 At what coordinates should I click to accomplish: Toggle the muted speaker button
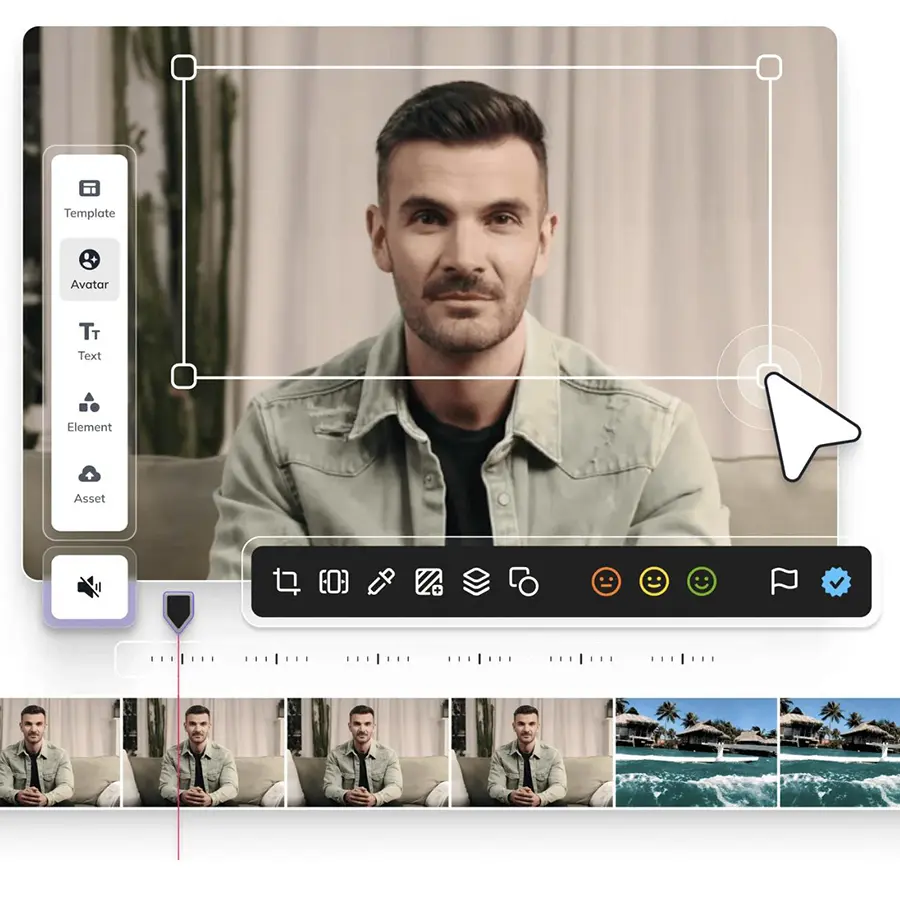coord(90,587)
